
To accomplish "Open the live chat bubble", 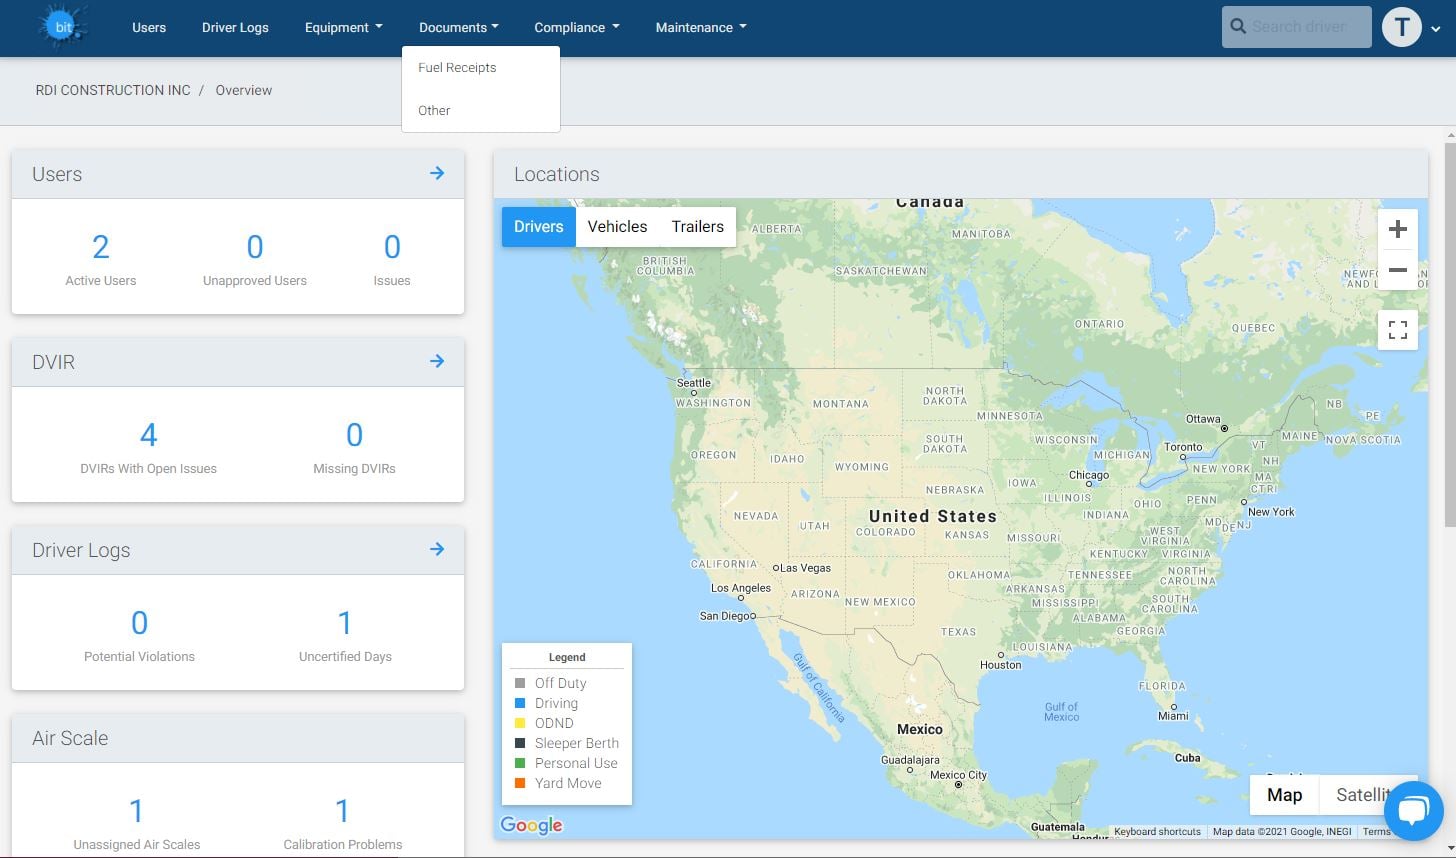I will [x=1413, y=810].
